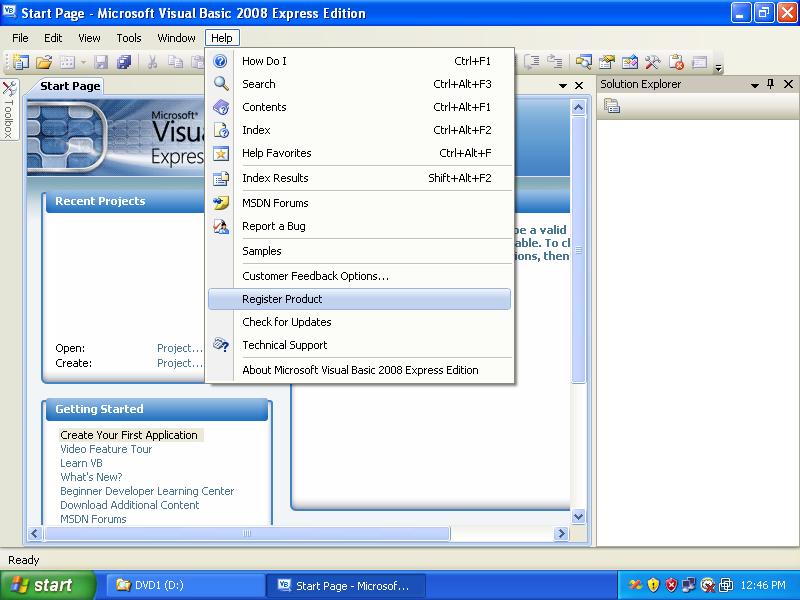This screenshot has width=800, height=600.
Task: Click the Save floppy disk icon
Action: pyautogui.click(x=102, y=62)
